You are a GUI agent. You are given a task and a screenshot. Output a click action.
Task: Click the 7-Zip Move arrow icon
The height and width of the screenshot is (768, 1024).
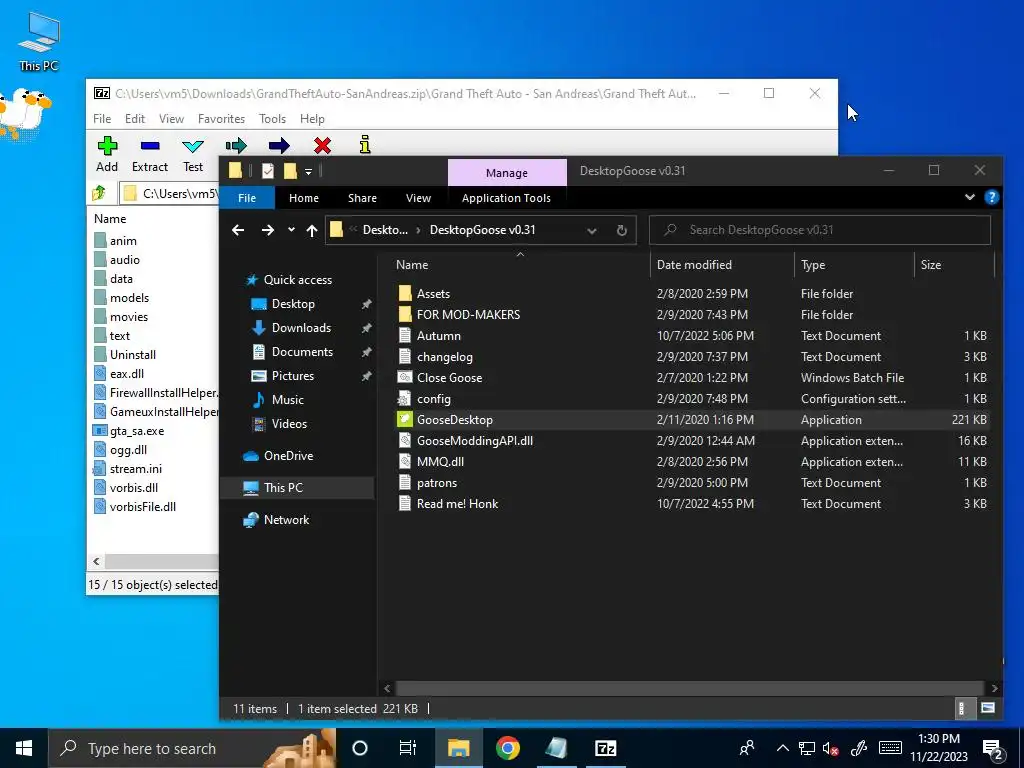coord(279,146)
